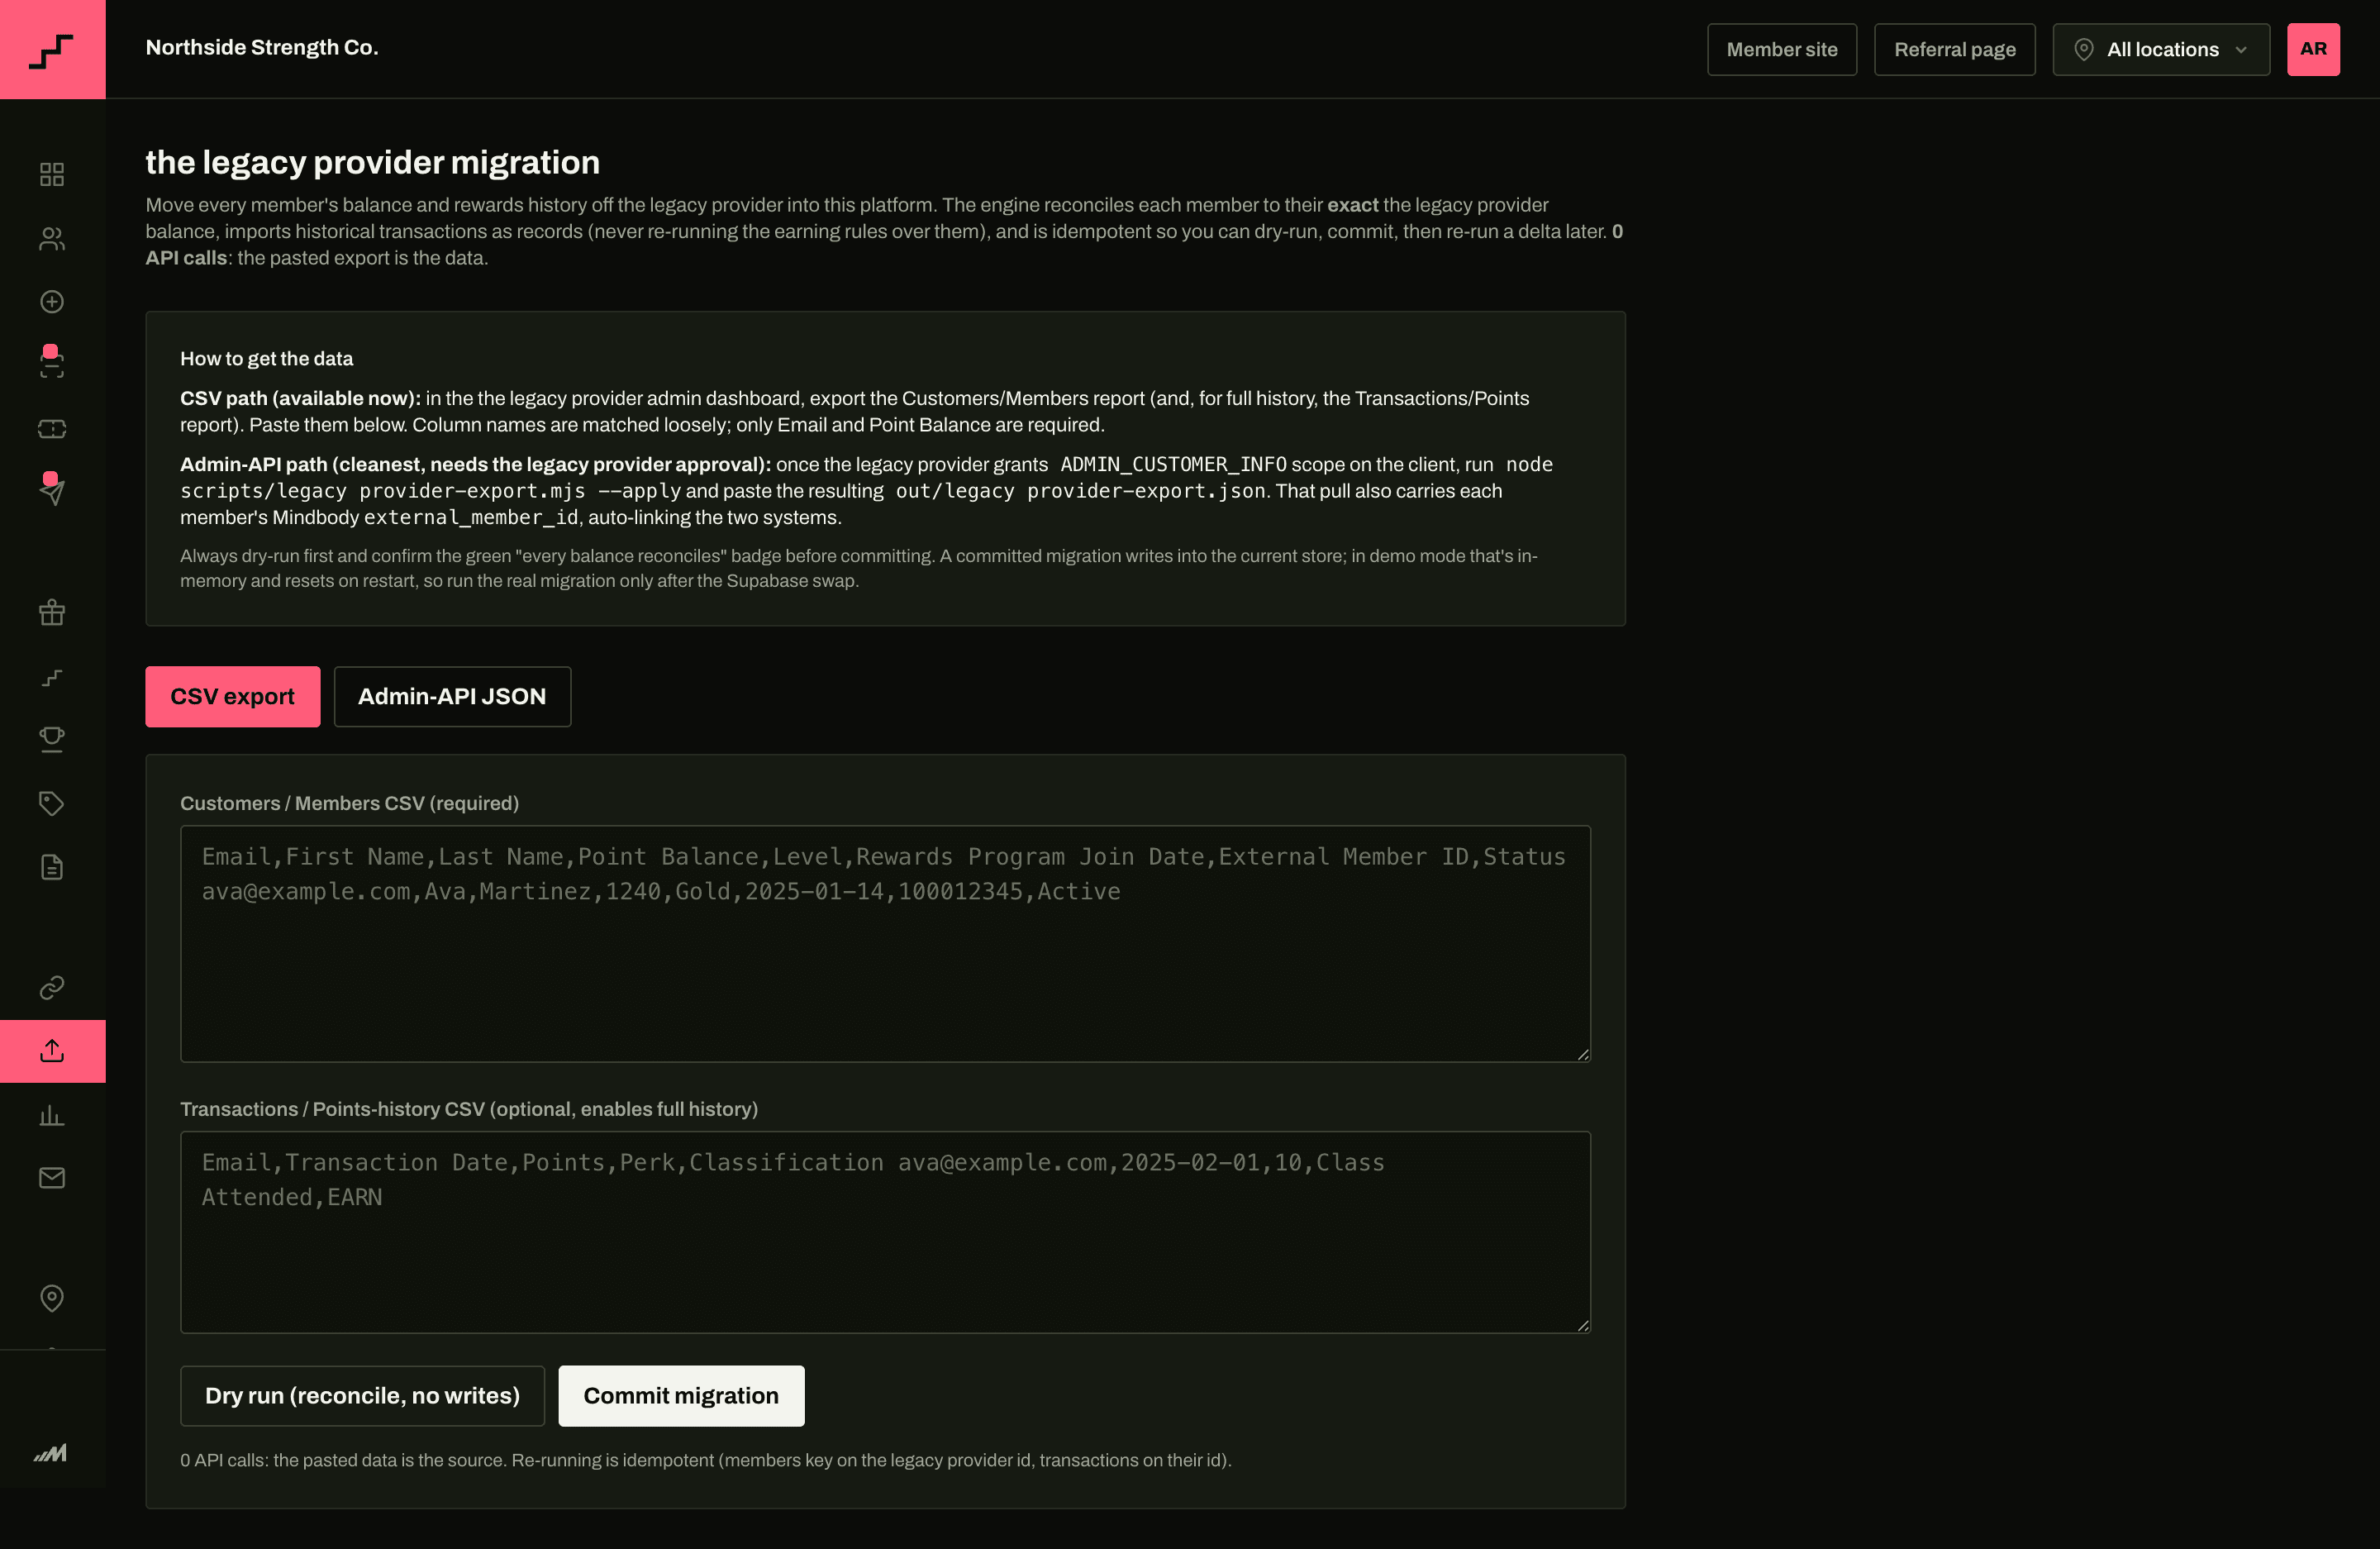Focus the Transactions / Points-history CSV textarea

[x=885, y=1232]
